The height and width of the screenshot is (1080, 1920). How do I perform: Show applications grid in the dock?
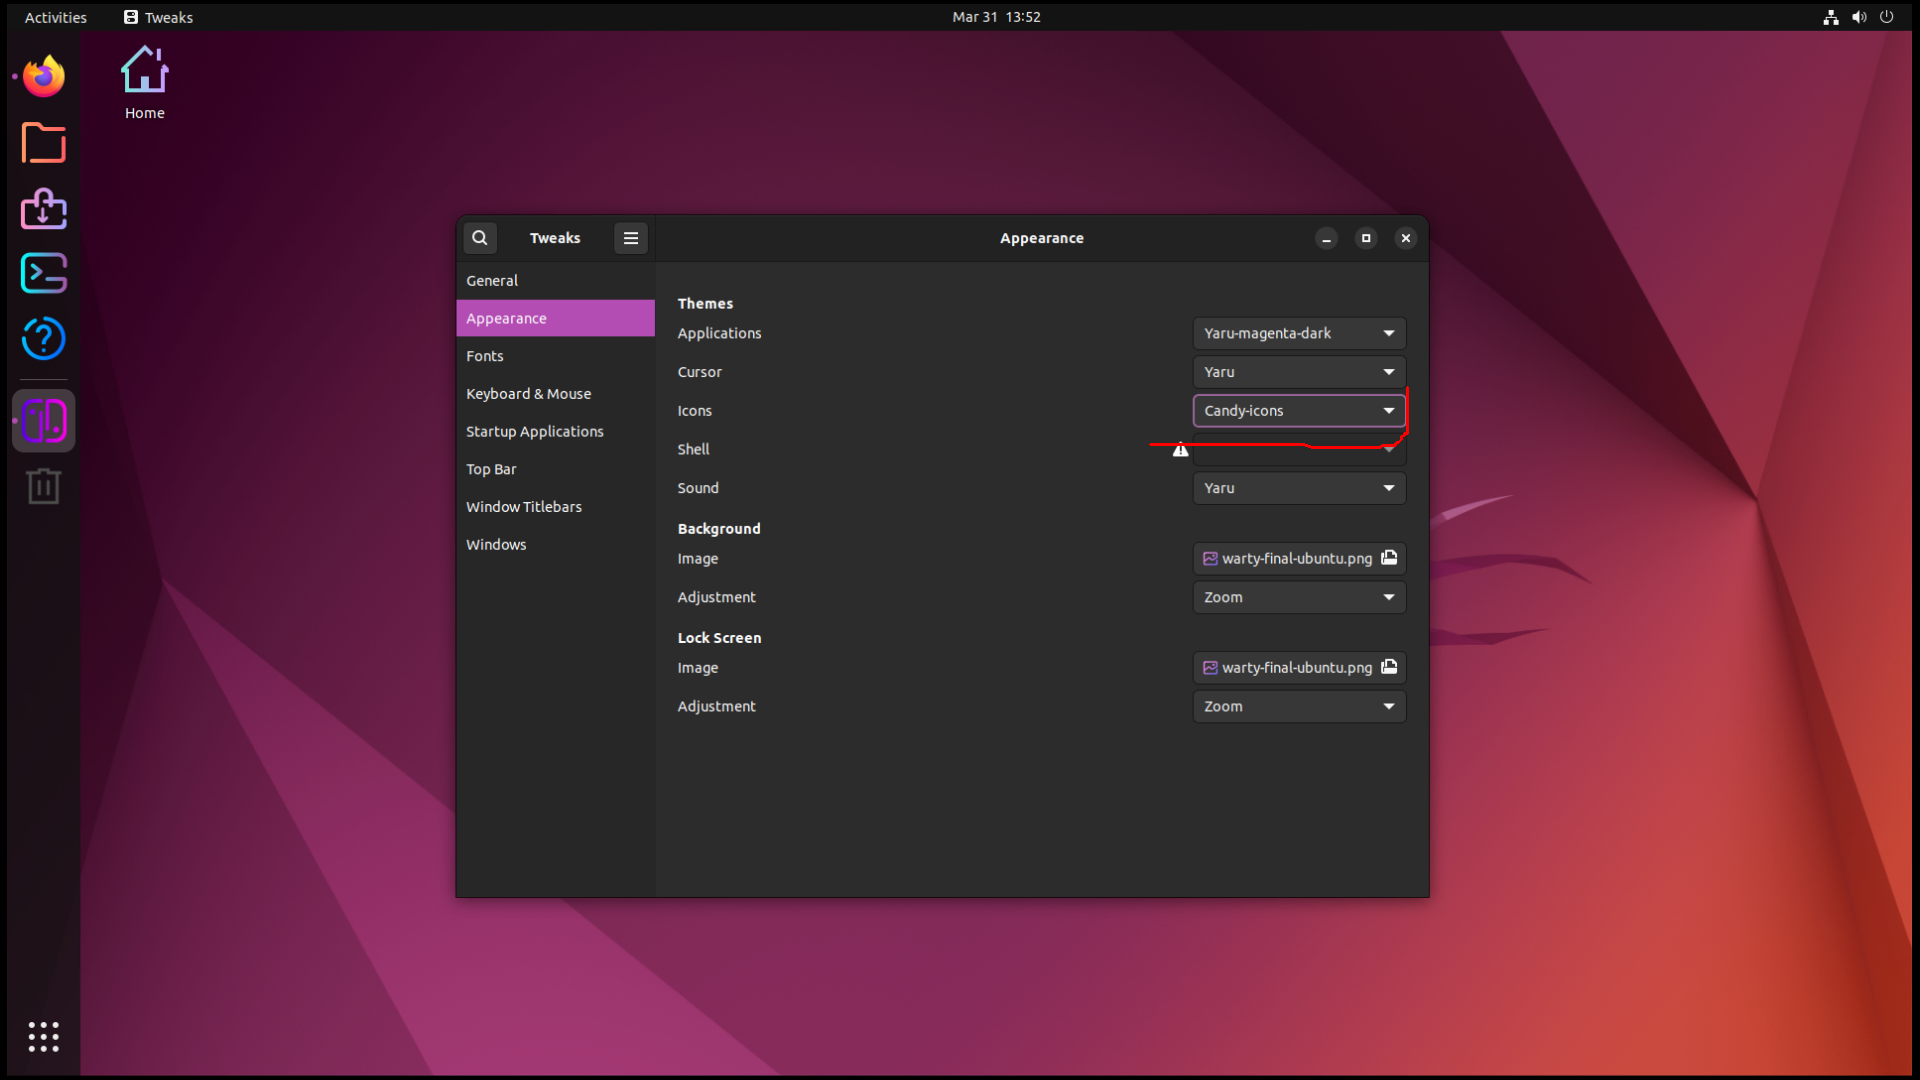44,1037
